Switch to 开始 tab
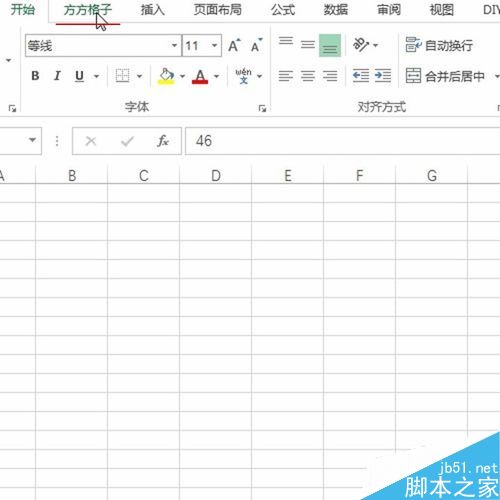Screen dimensions: 500x500 pyautogui.click(x=23, y=10)
